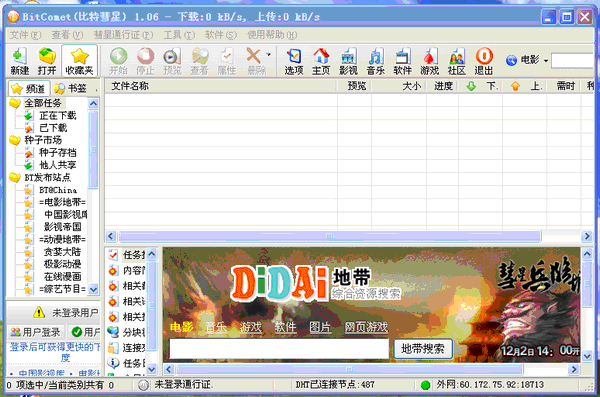
Task: Select 影视帝国 site entry
Action: pyautogui.click(x=62, y=227)
